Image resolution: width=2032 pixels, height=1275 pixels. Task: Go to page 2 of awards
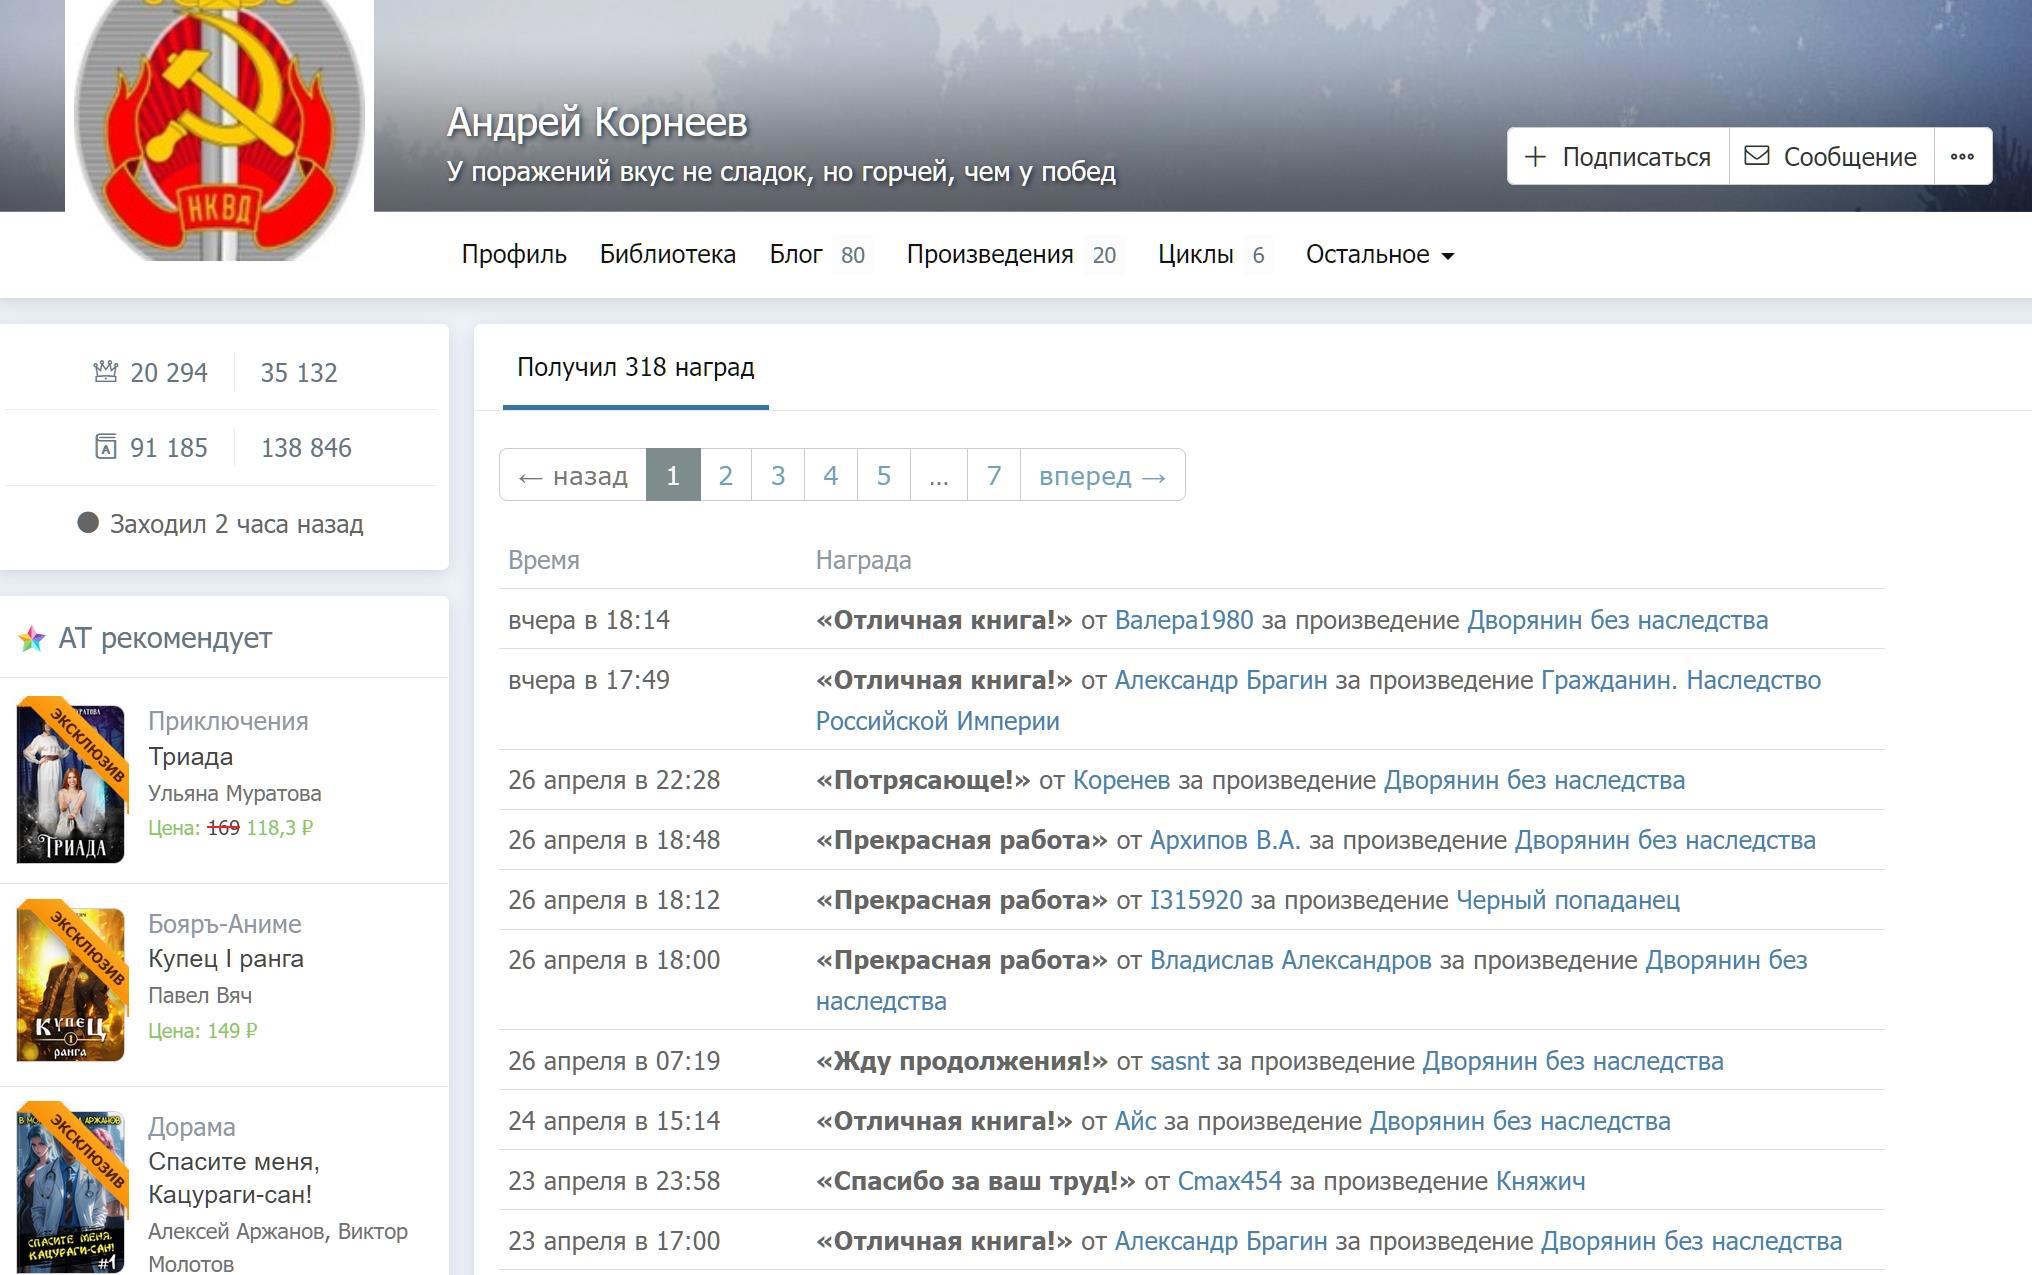click(x=726, y=476)
